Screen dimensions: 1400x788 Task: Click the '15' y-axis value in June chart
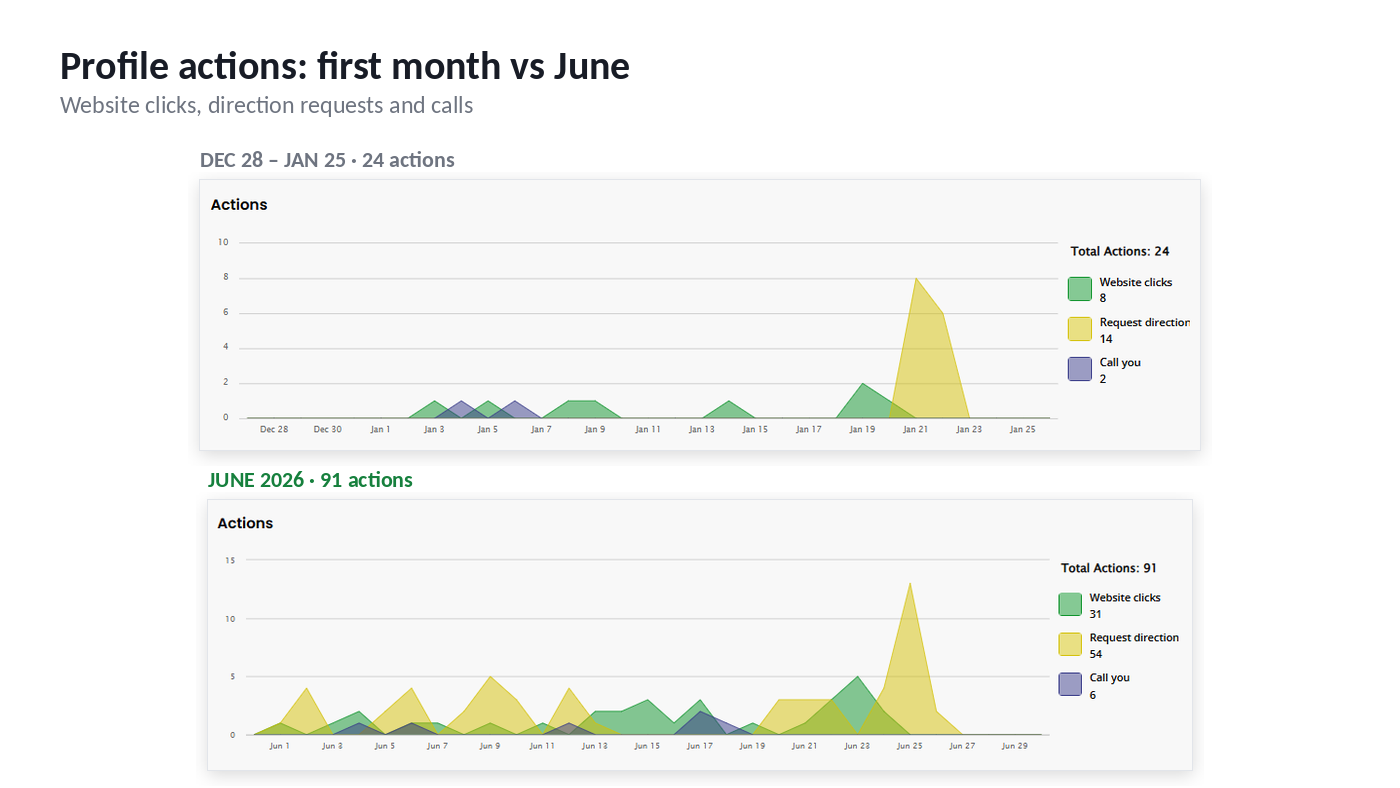tap(230, 561)
